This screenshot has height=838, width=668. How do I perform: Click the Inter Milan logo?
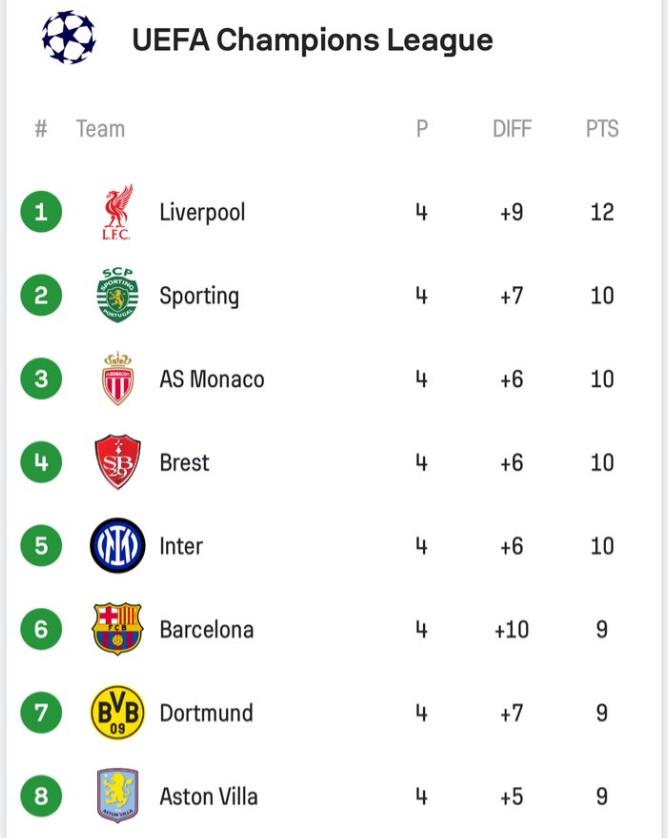point(117,546)
